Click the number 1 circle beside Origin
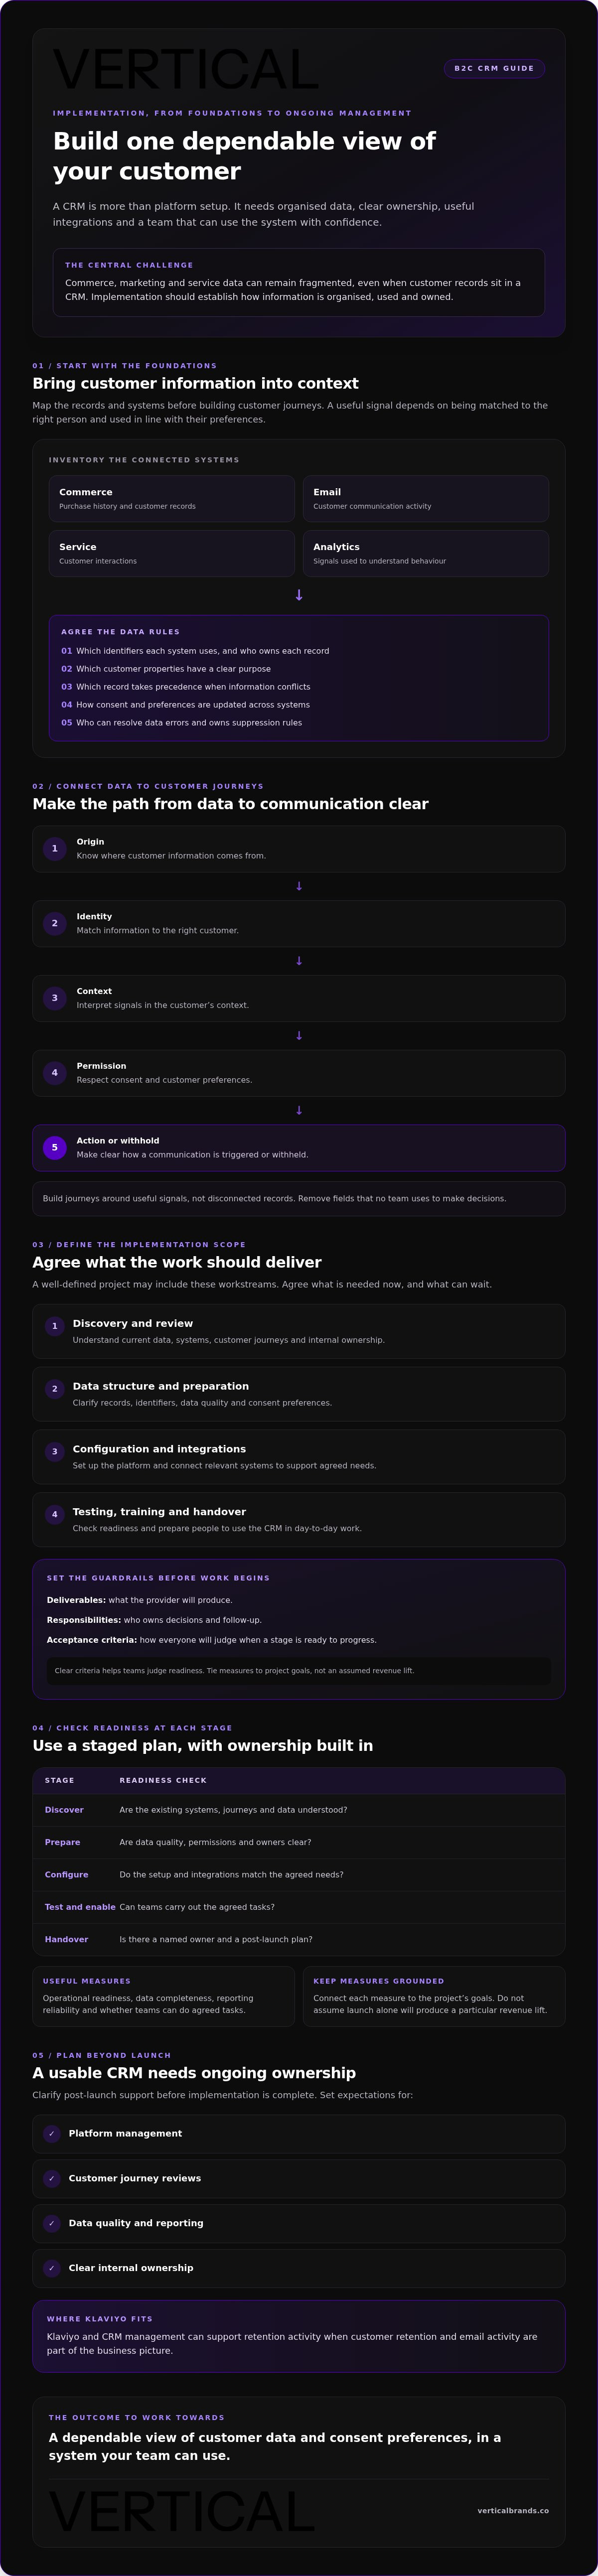Screen dimensions: 598x2576 (55, 849)
